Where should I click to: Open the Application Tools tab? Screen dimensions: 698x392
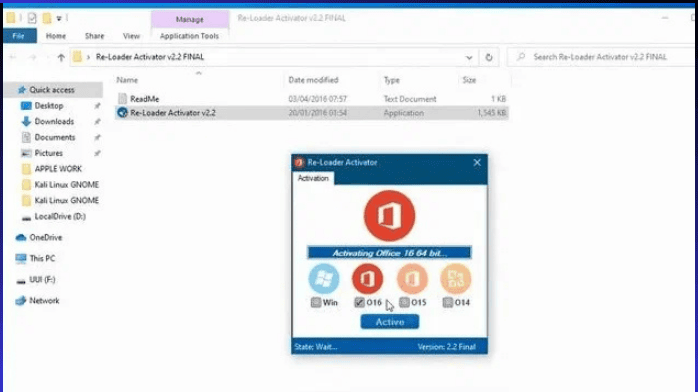(x=189, y=36)
